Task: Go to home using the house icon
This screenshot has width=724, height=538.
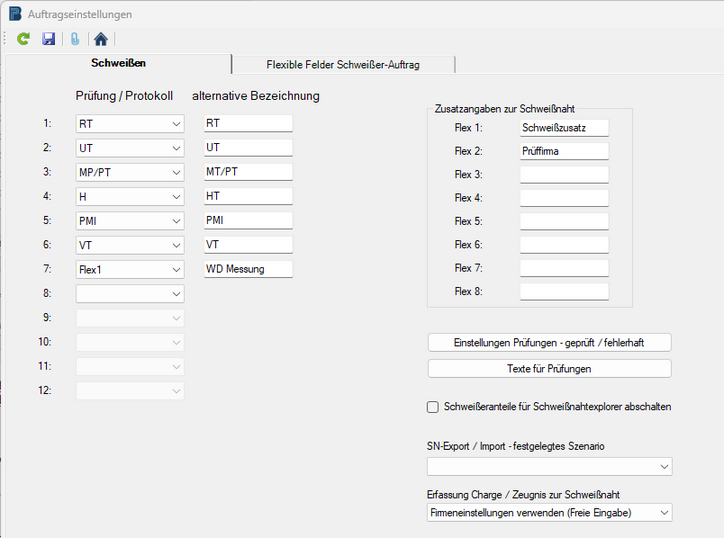Action: (100, 39)
